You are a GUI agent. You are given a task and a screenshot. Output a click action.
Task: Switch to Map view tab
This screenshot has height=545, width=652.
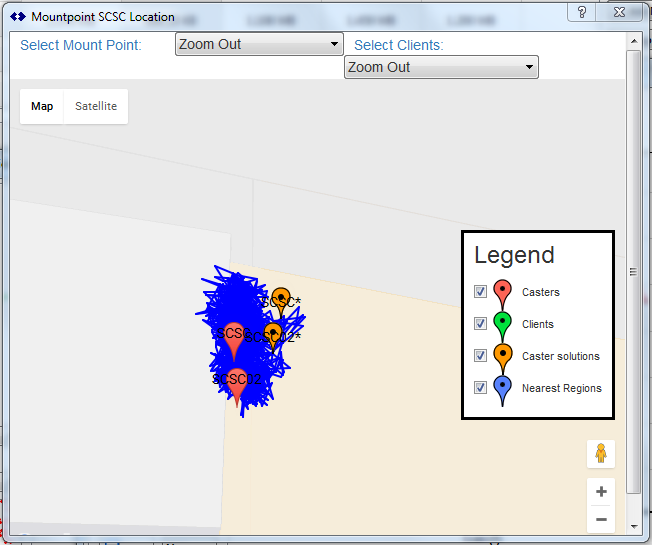[42, 106]
